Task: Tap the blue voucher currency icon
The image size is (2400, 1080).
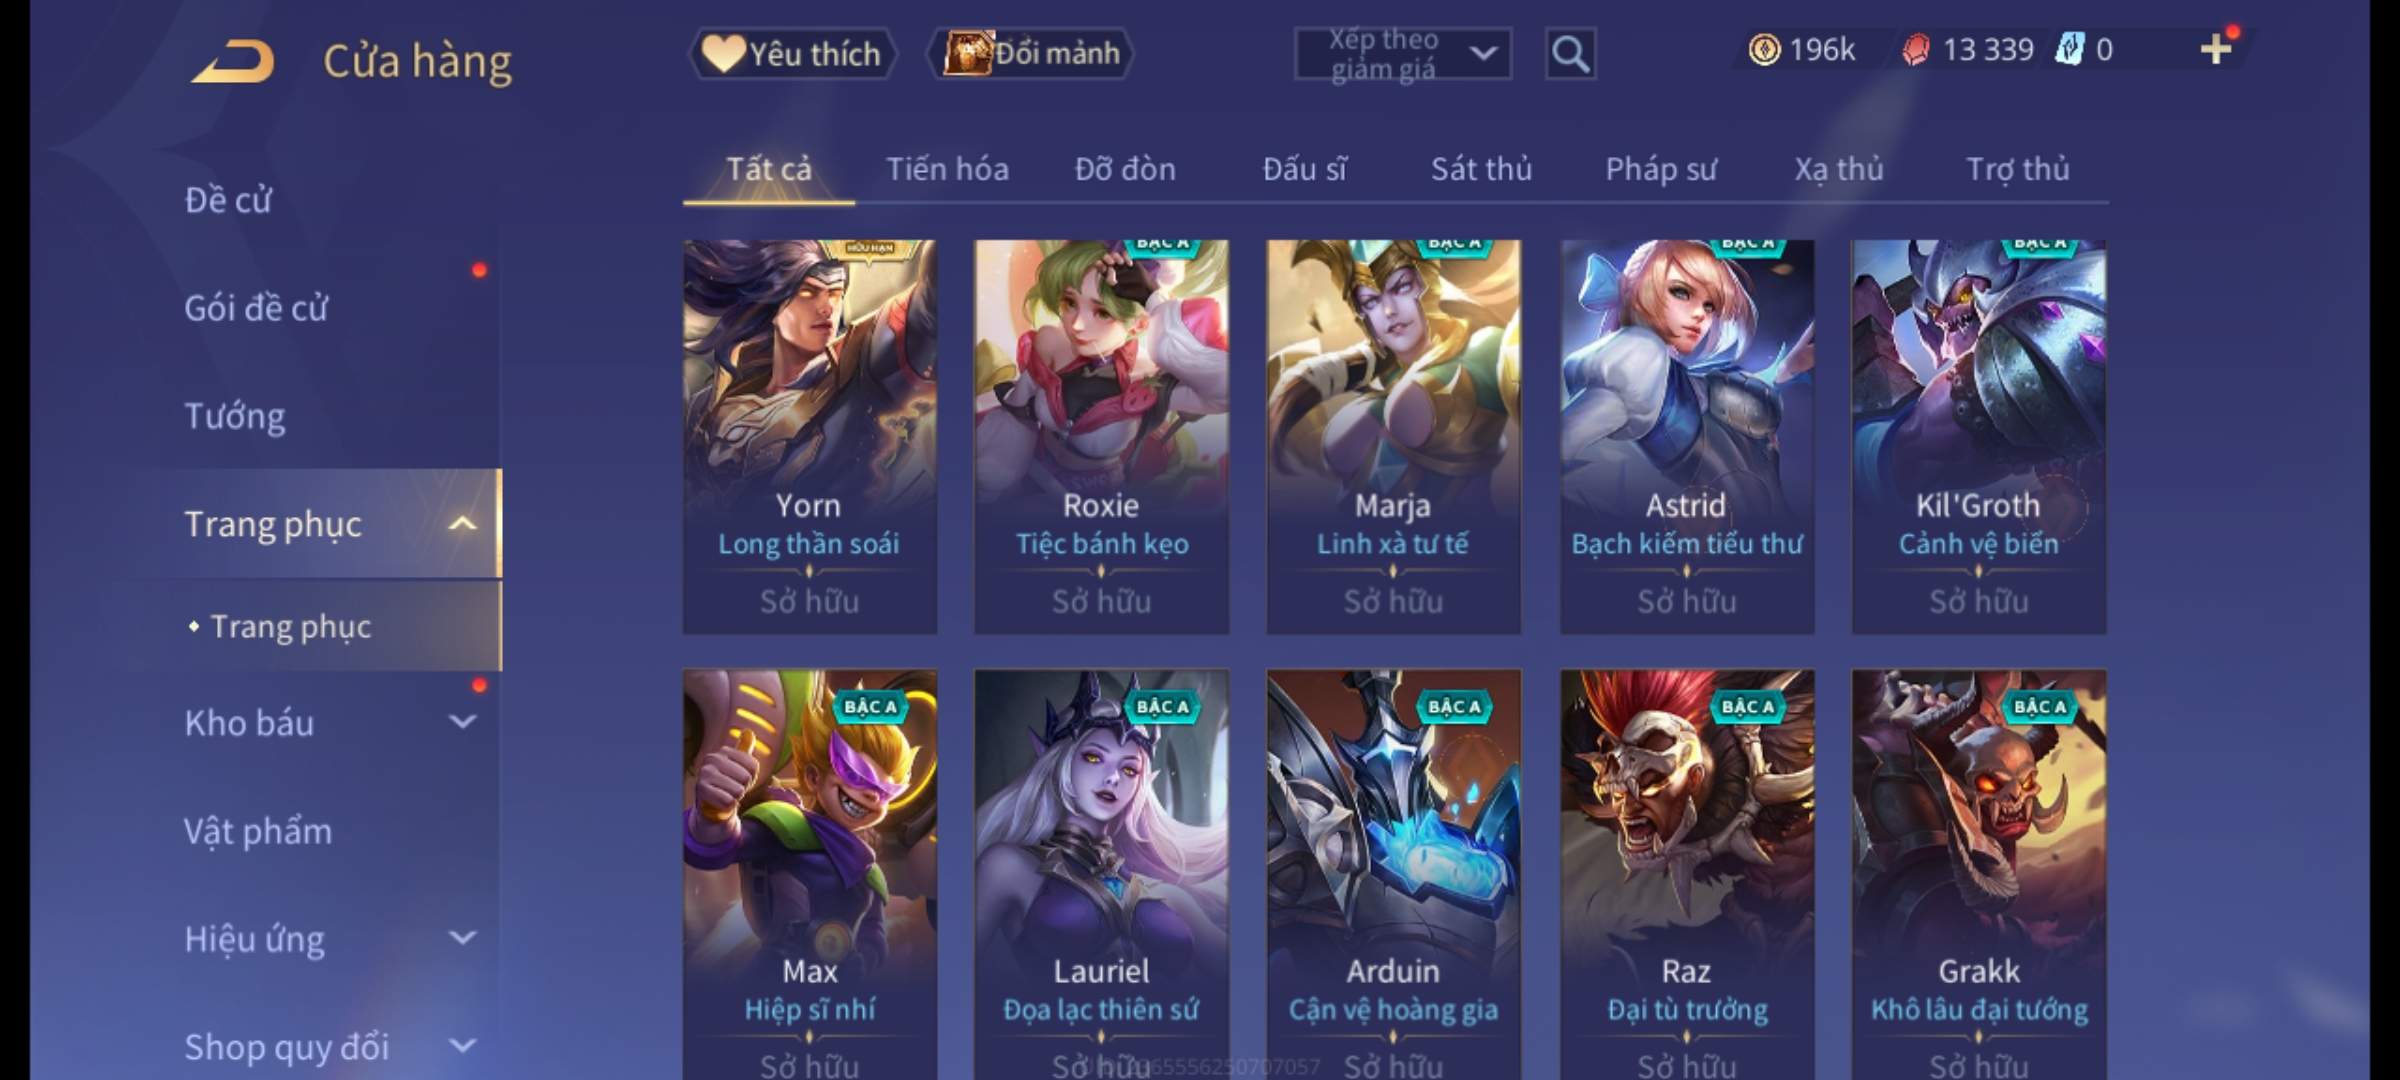Action: [x=2069, y=49]
